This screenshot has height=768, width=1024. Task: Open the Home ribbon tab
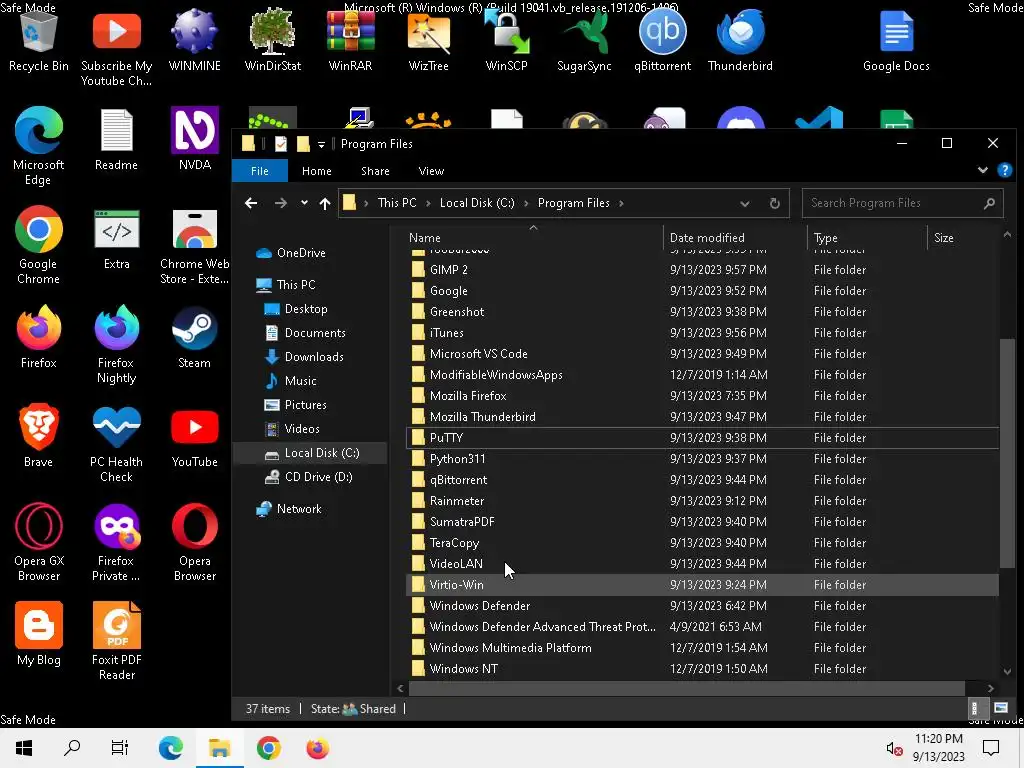coord(317,171)
